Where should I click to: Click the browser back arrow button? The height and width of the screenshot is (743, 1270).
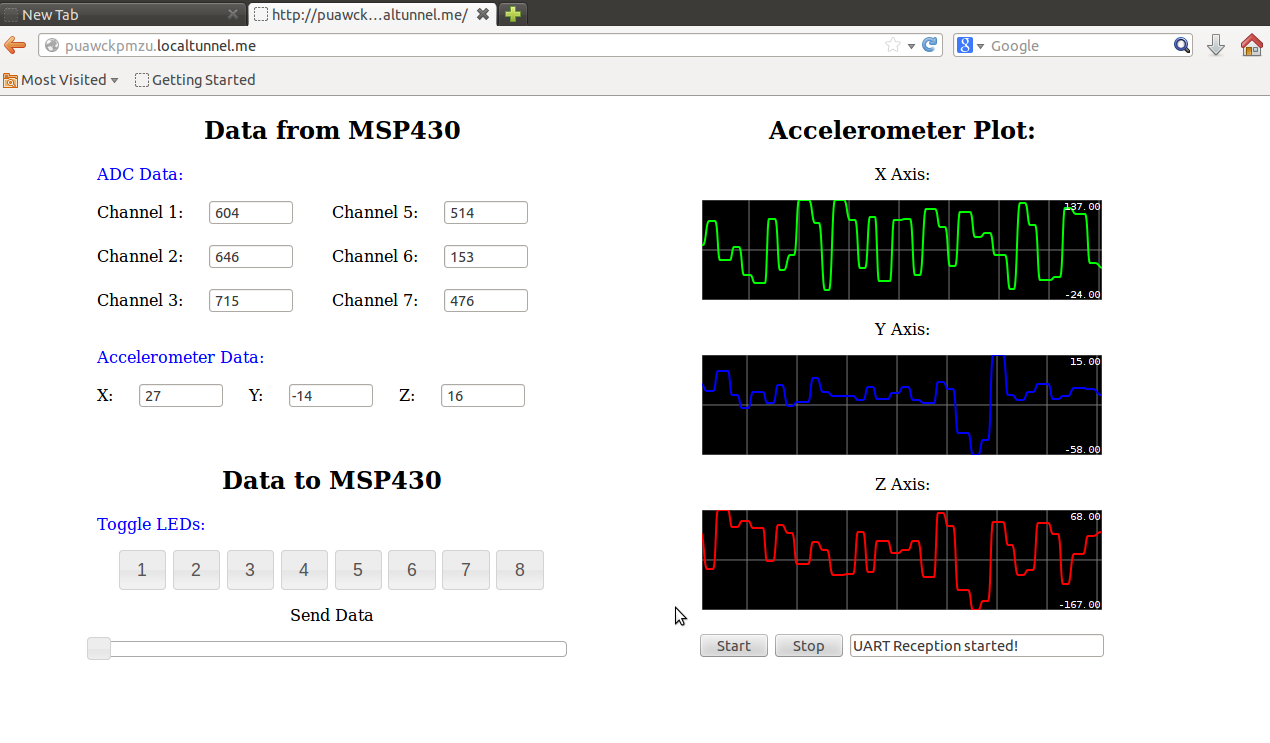[15, 45]
